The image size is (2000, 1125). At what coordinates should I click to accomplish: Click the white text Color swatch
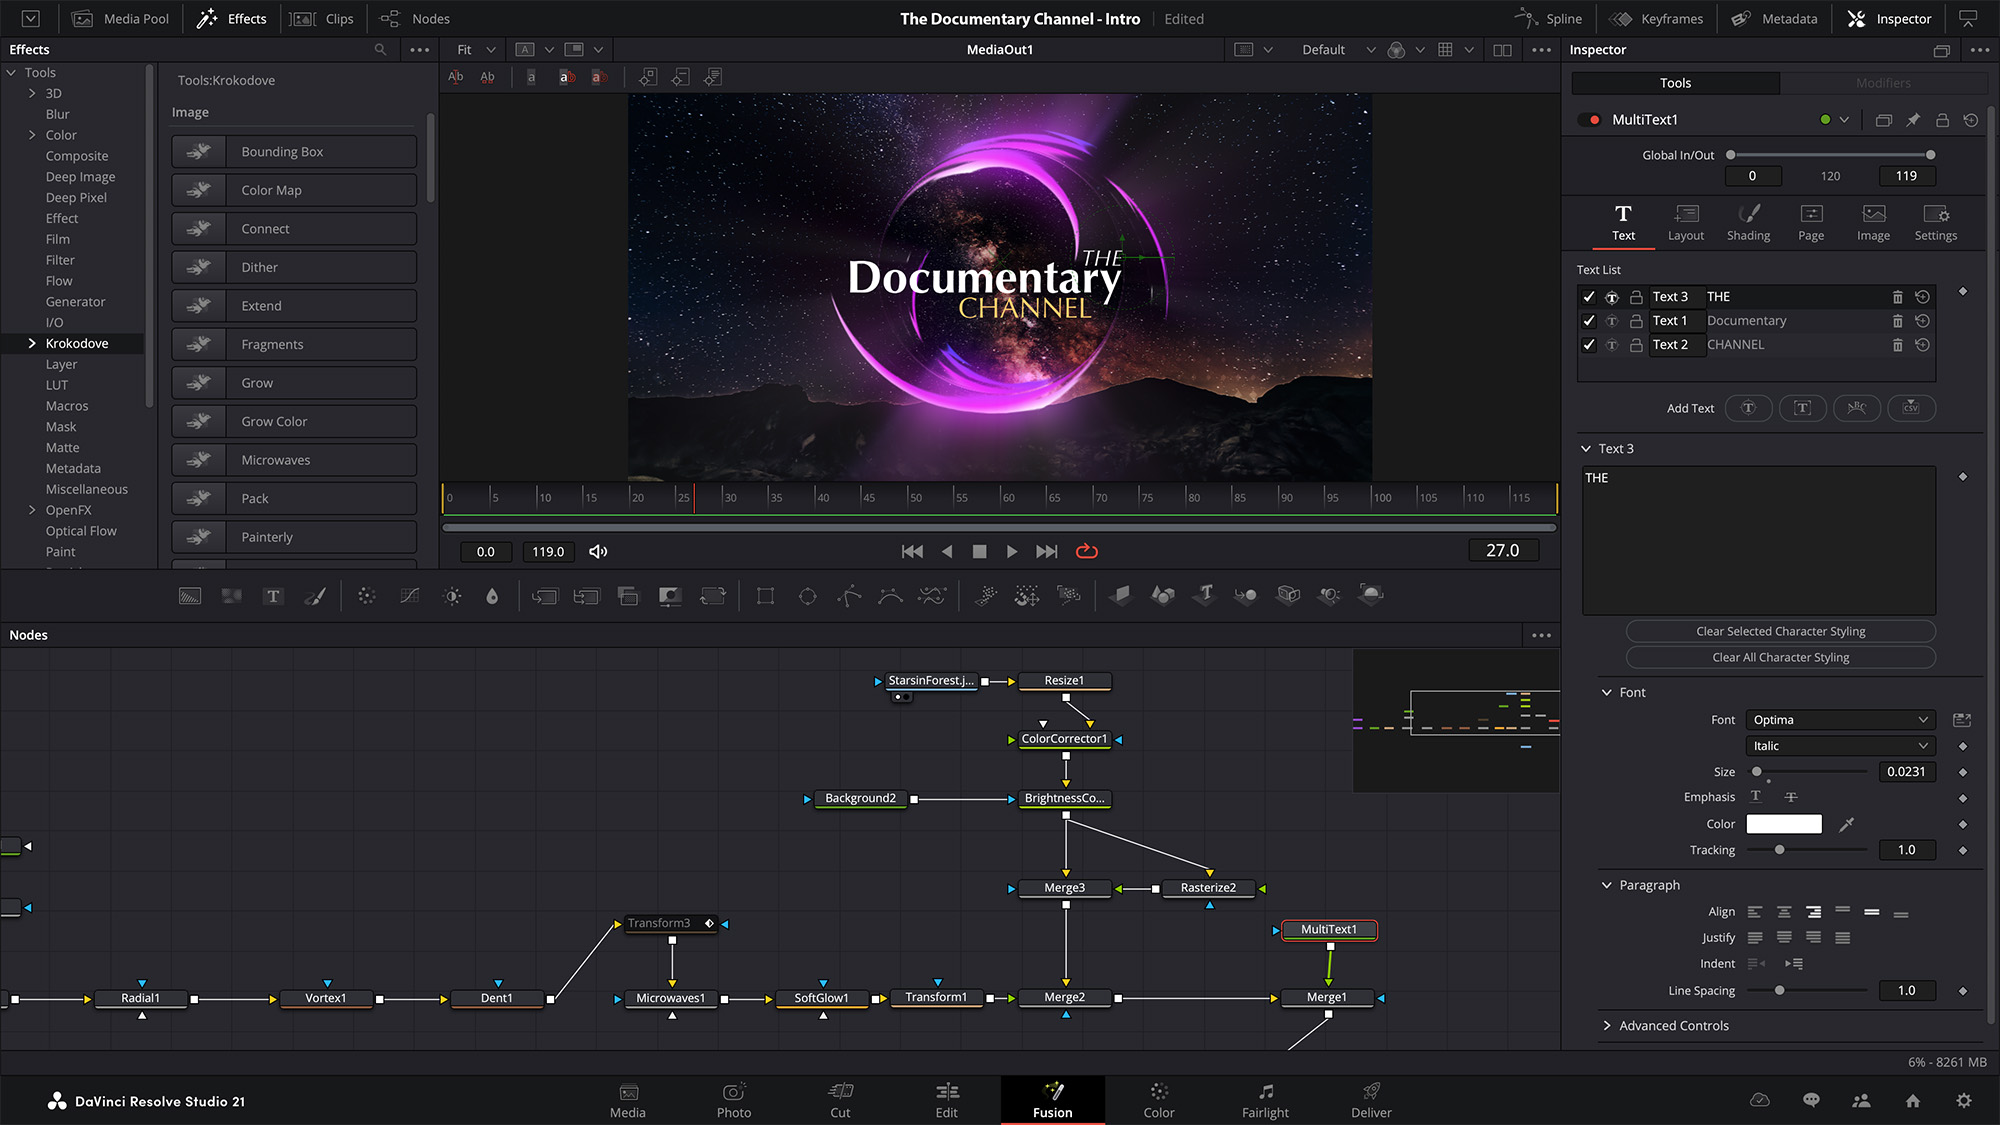(x=1783, y=823)
